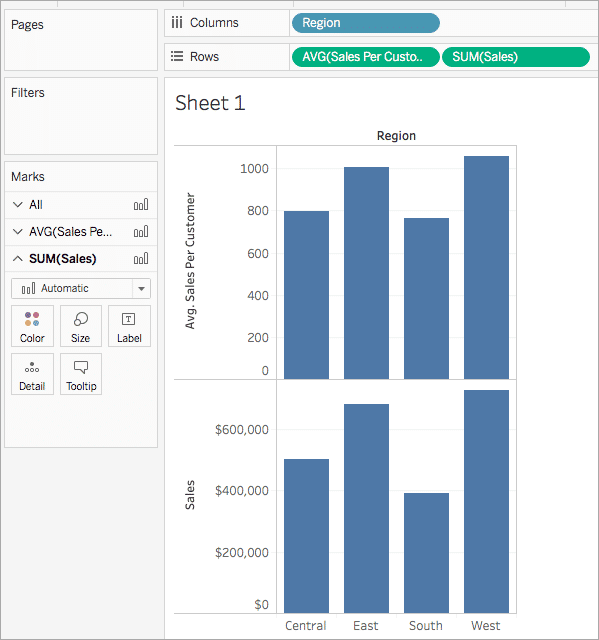The image size is (599, 640).
Task: Expand the All marks section
Action: click(x=18, y=204)
